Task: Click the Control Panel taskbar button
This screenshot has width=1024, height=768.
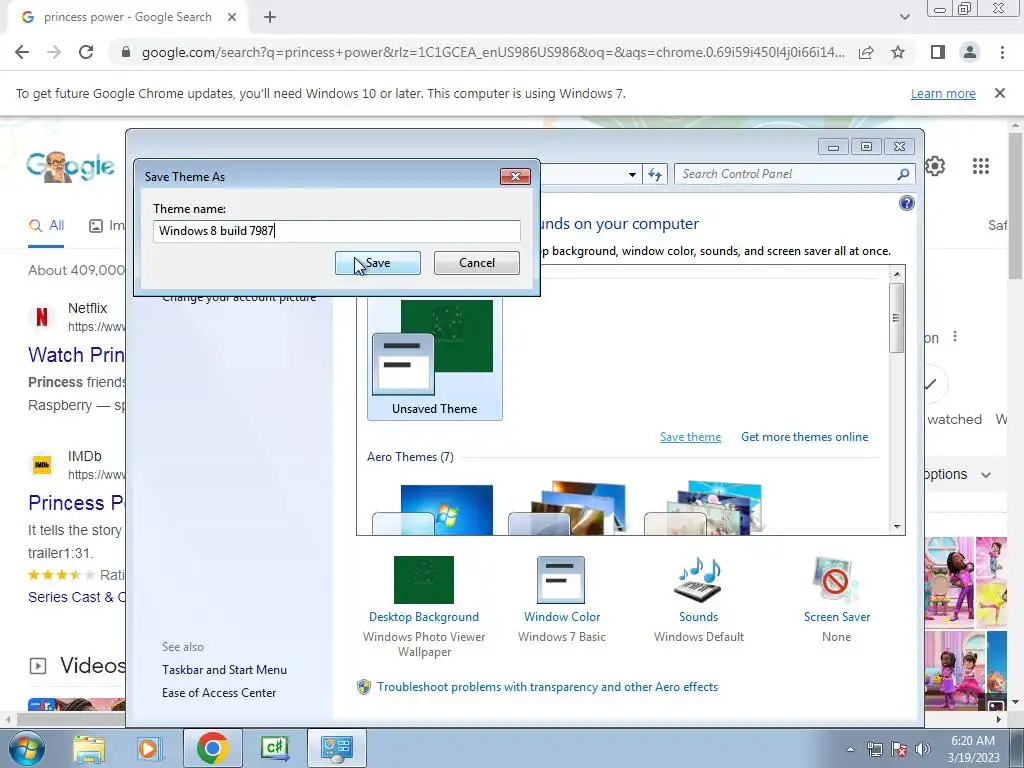Action: tap(337, 748)
